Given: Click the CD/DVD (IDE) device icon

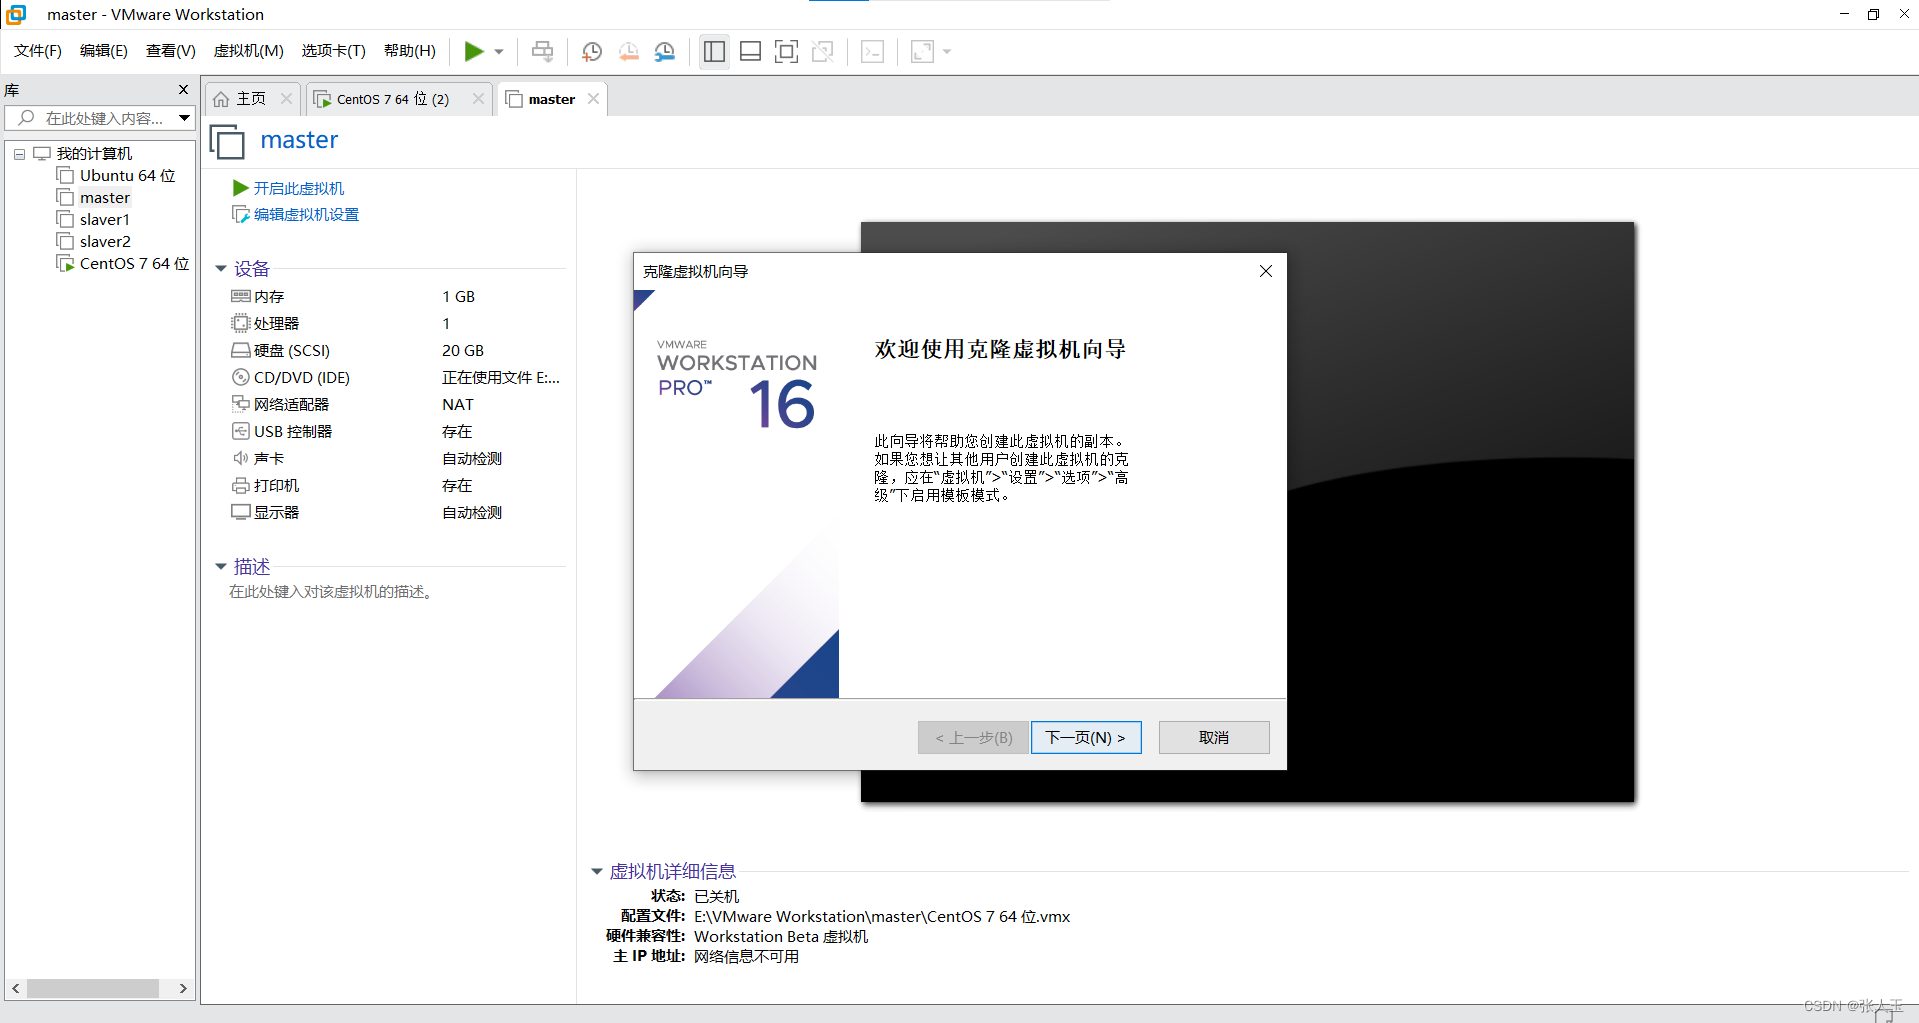Looking at the screenshot, I should (x=240, y=377).
